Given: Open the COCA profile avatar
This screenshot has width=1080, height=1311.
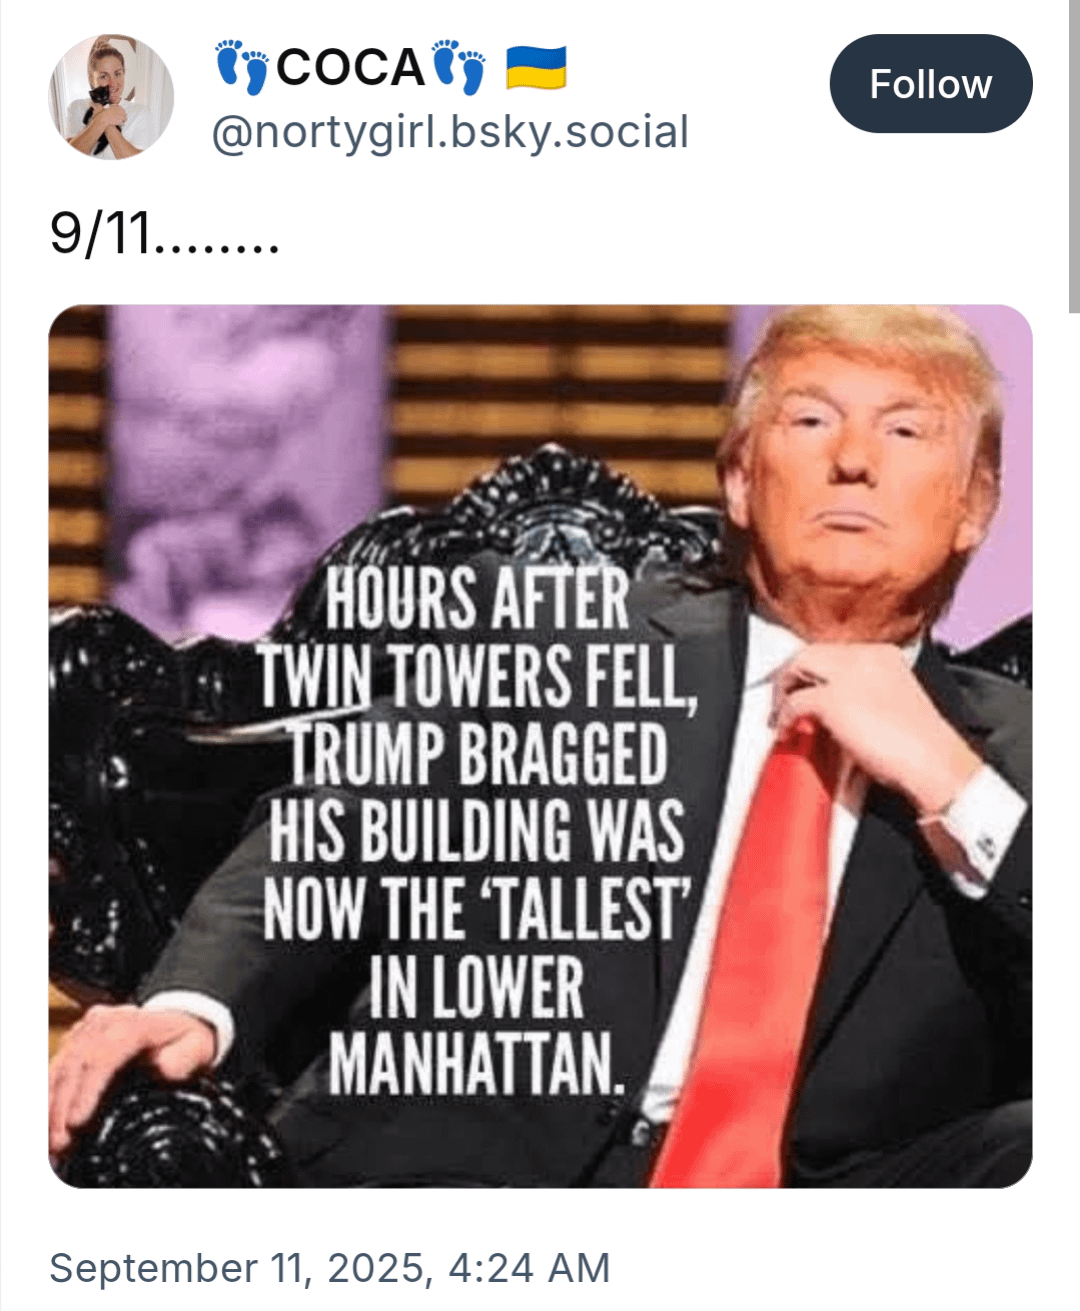Looking at the screenshot, I should coord(111,97).
